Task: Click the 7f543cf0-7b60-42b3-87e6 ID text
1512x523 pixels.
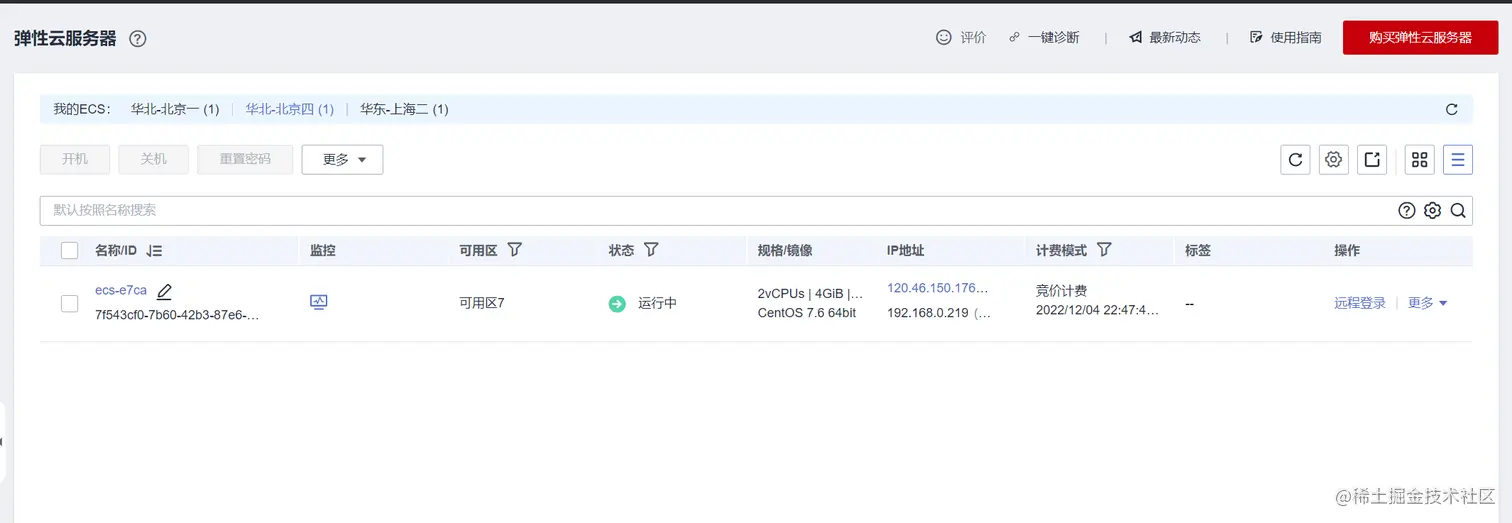Action: coord(177,315)
